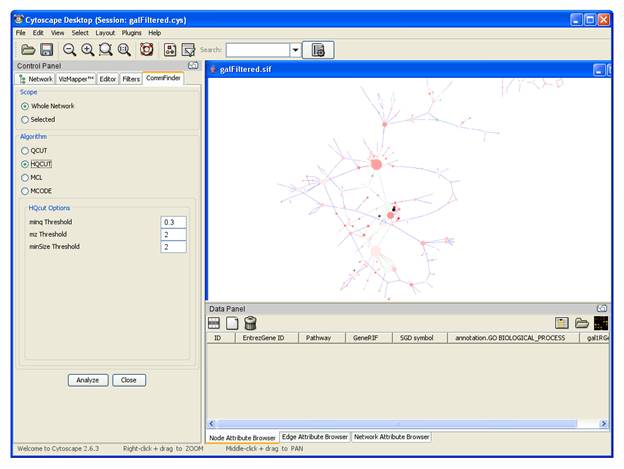Fit network to window with the zoom icon
This screenshot has height=469, width=624.
124,50
